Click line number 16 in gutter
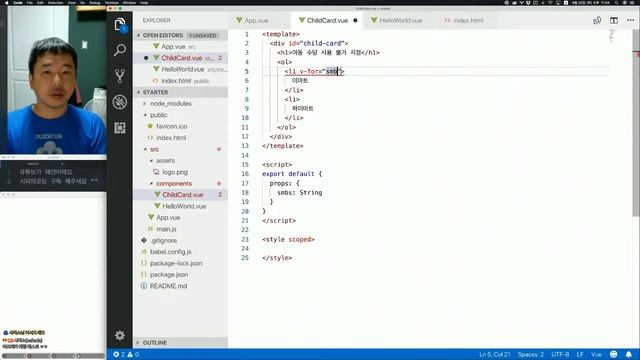 tap(245, 174)
